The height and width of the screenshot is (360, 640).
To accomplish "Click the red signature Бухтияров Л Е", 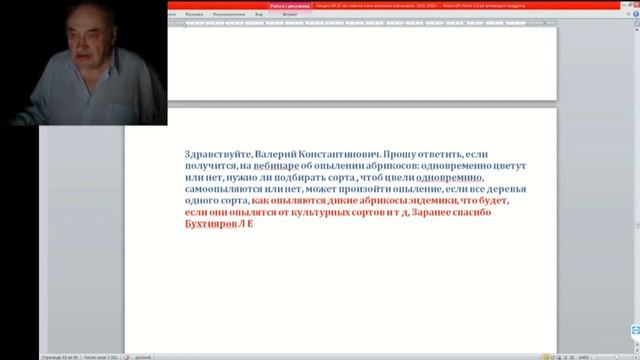I will [219, 224].
